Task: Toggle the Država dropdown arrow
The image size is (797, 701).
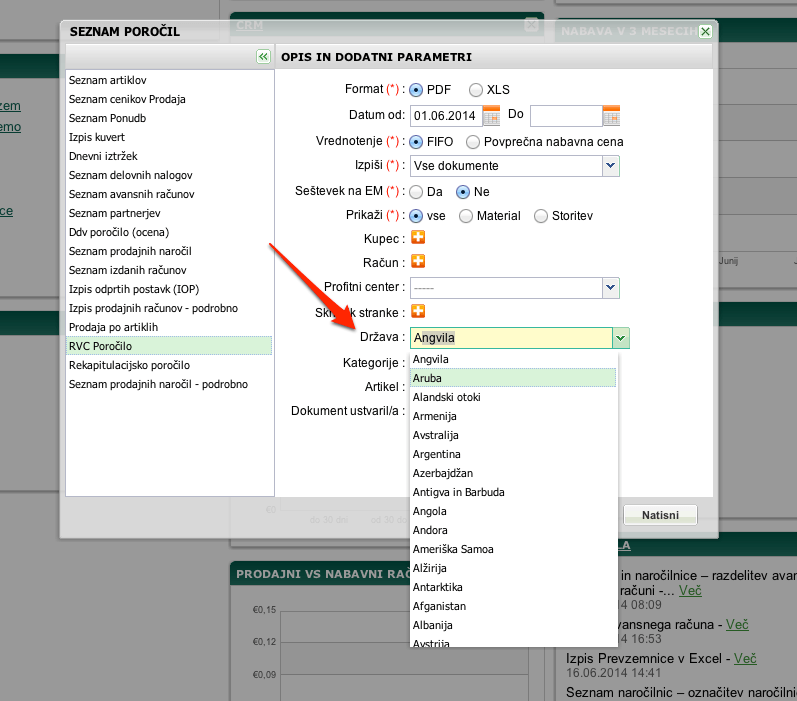Action: point(621,338)
